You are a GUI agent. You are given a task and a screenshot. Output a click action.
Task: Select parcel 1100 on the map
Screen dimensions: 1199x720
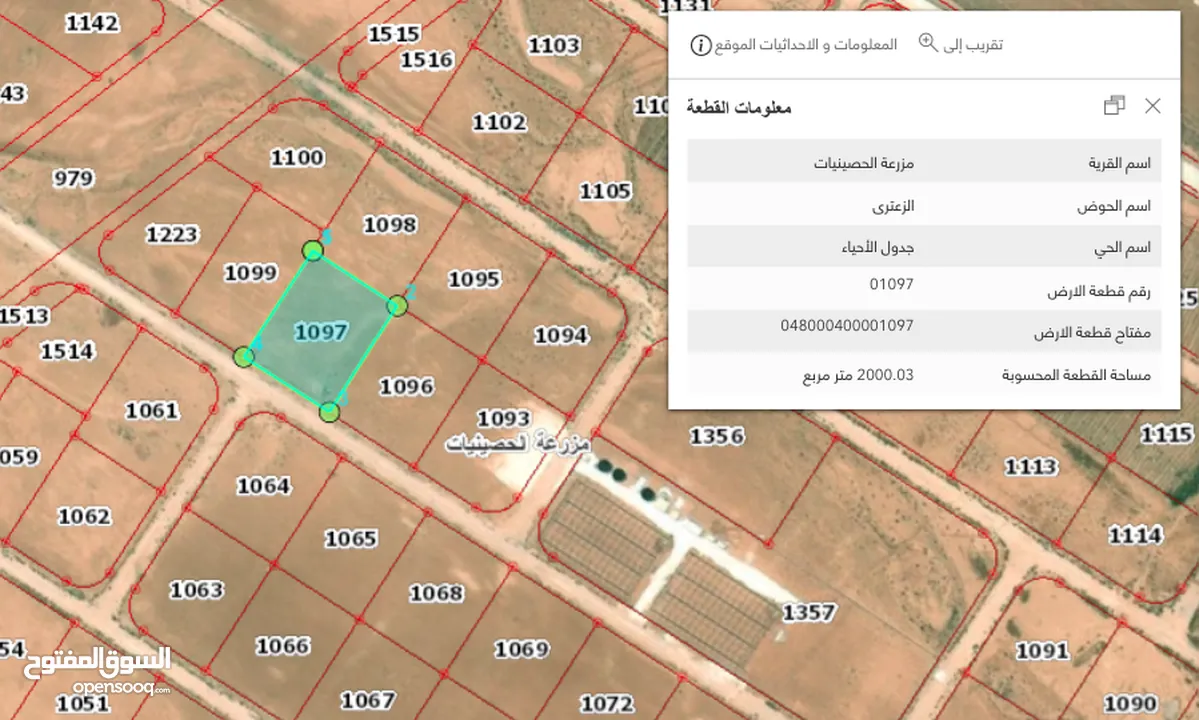(297, 158)
